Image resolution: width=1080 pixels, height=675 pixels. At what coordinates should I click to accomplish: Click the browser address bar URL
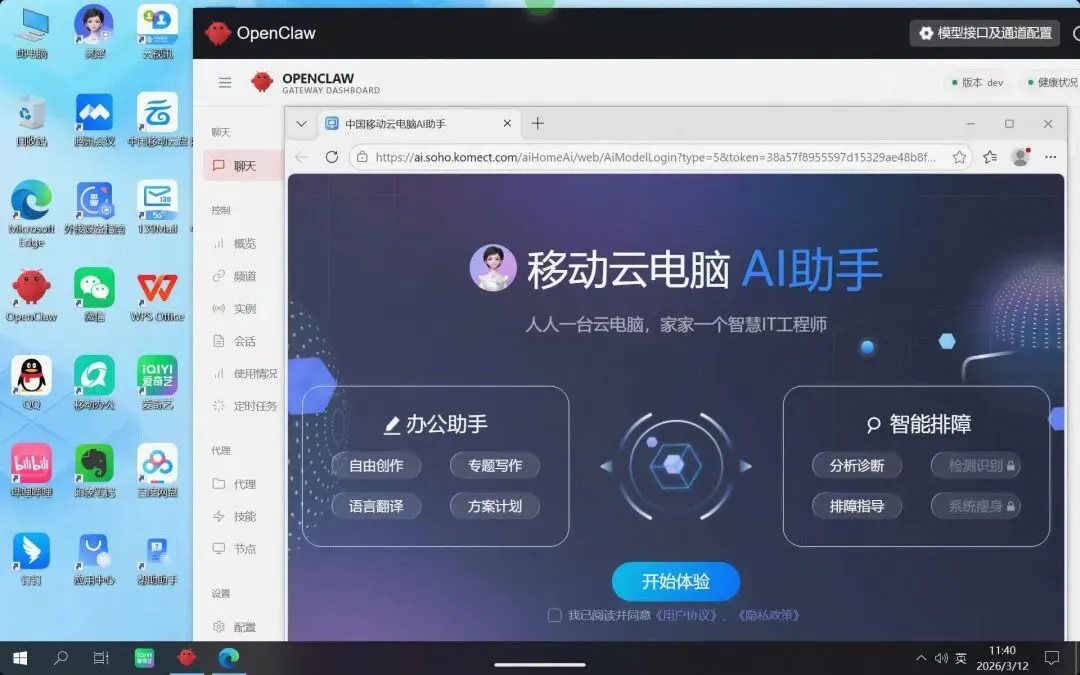(x=655, y=157)
